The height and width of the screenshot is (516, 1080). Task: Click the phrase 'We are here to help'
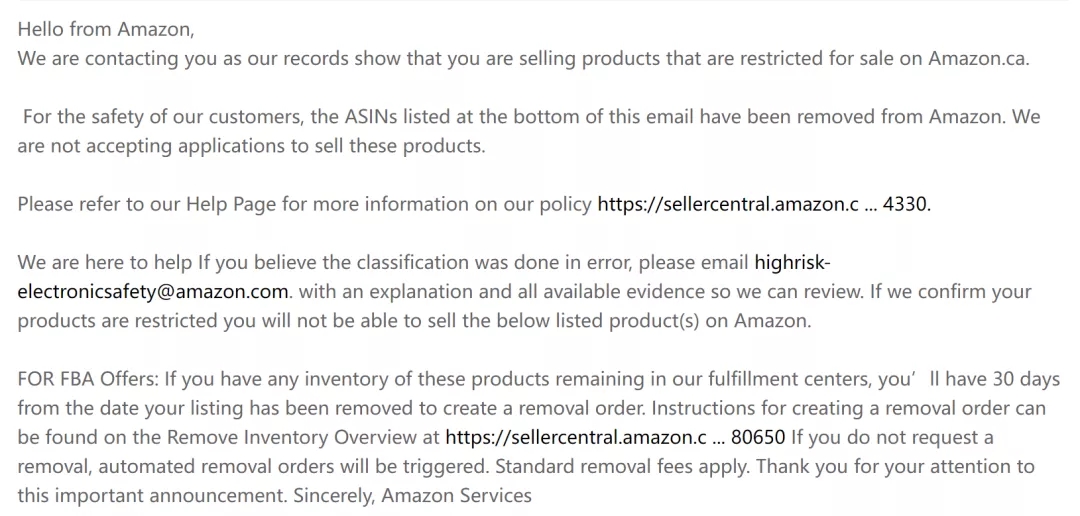pyautogui.click(x=105, y=262)
